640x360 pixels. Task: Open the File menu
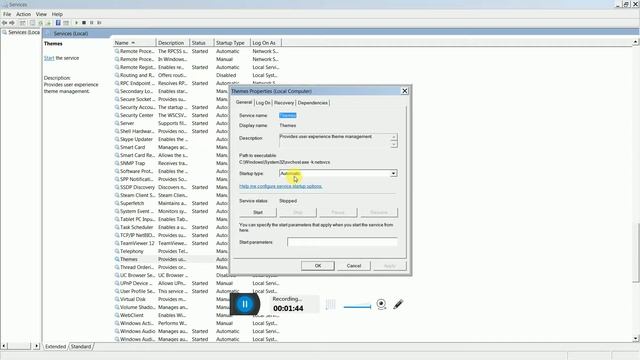[x=7, y=14]
